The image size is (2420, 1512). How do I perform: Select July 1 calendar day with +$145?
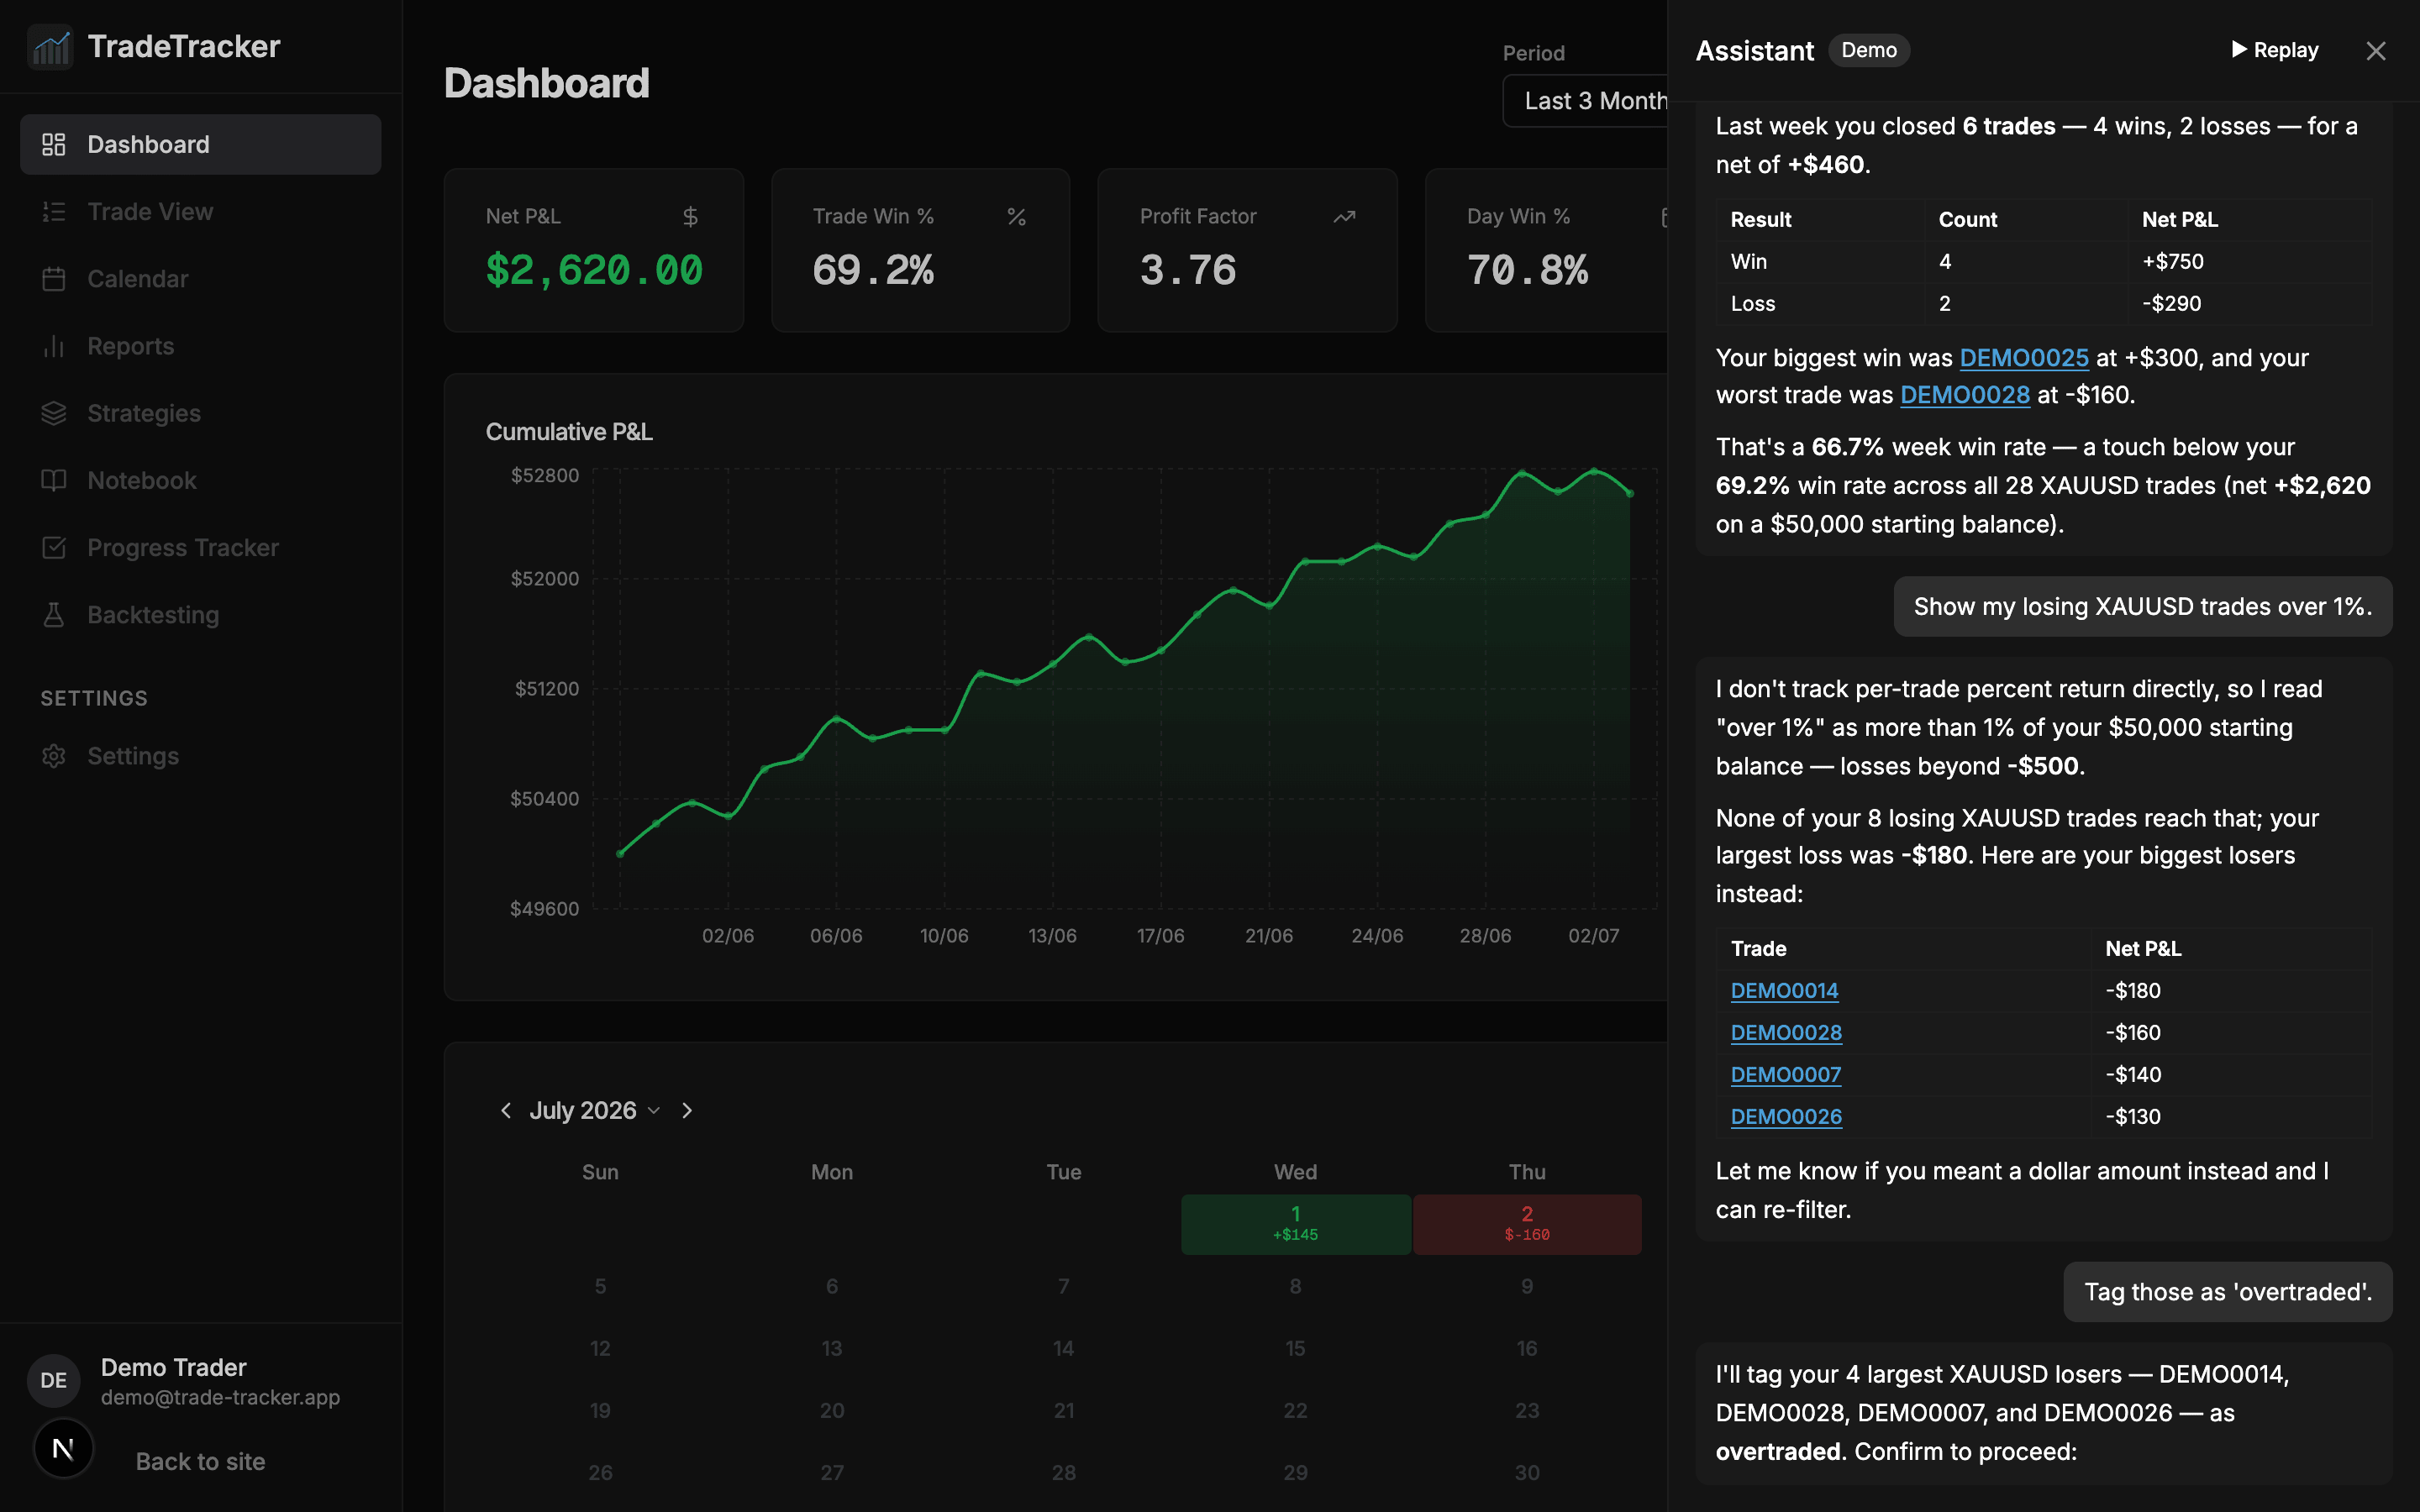(x=1296, y=1224)
